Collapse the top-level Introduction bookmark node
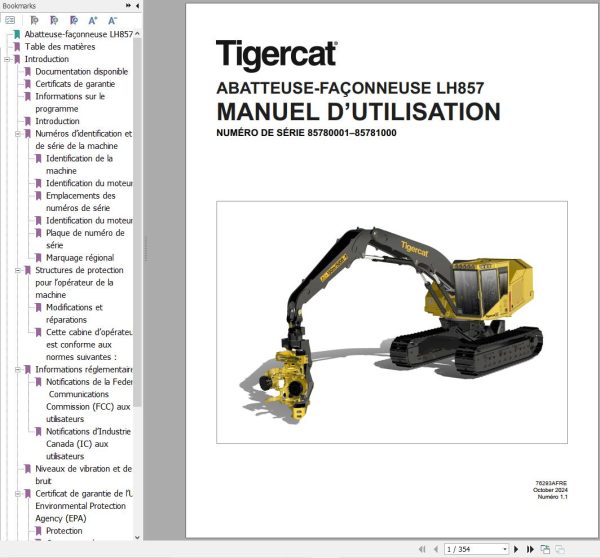600x558 pixels. (x=7, y=59)
